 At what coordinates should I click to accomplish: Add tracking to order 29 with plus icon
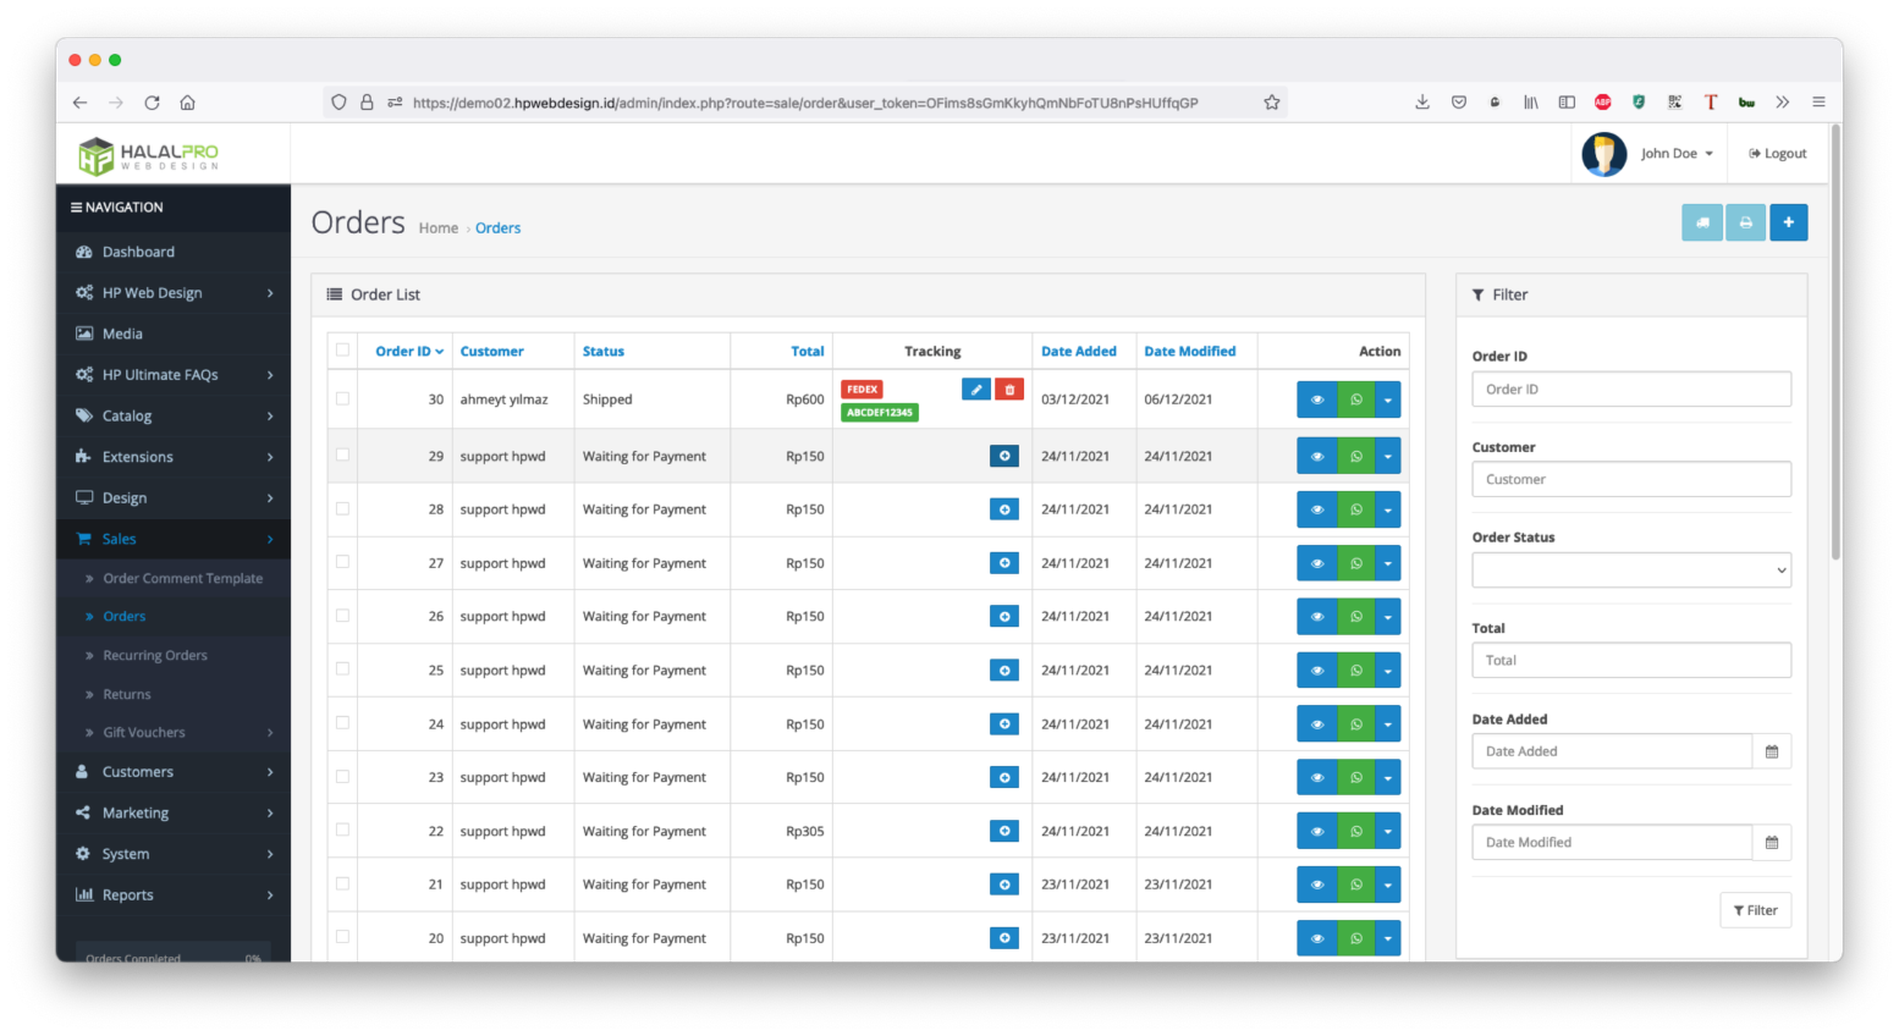coord(1004,456)
